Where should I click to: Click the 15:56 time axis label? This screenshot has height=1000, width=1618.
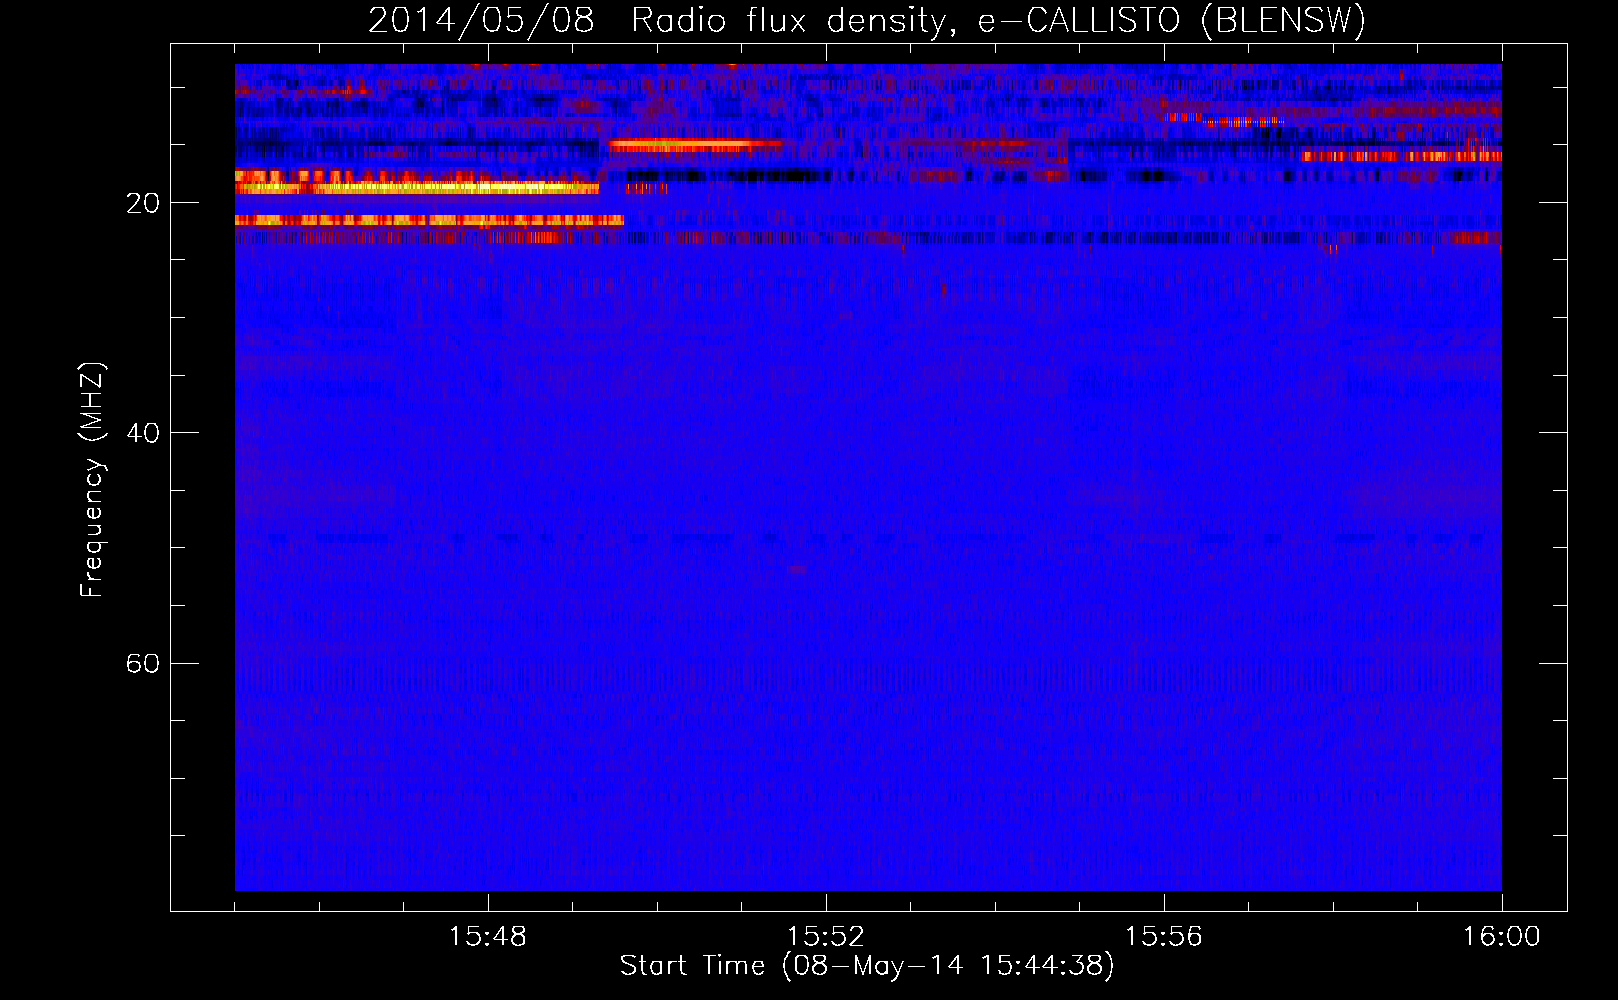(x=1164, y=937)
